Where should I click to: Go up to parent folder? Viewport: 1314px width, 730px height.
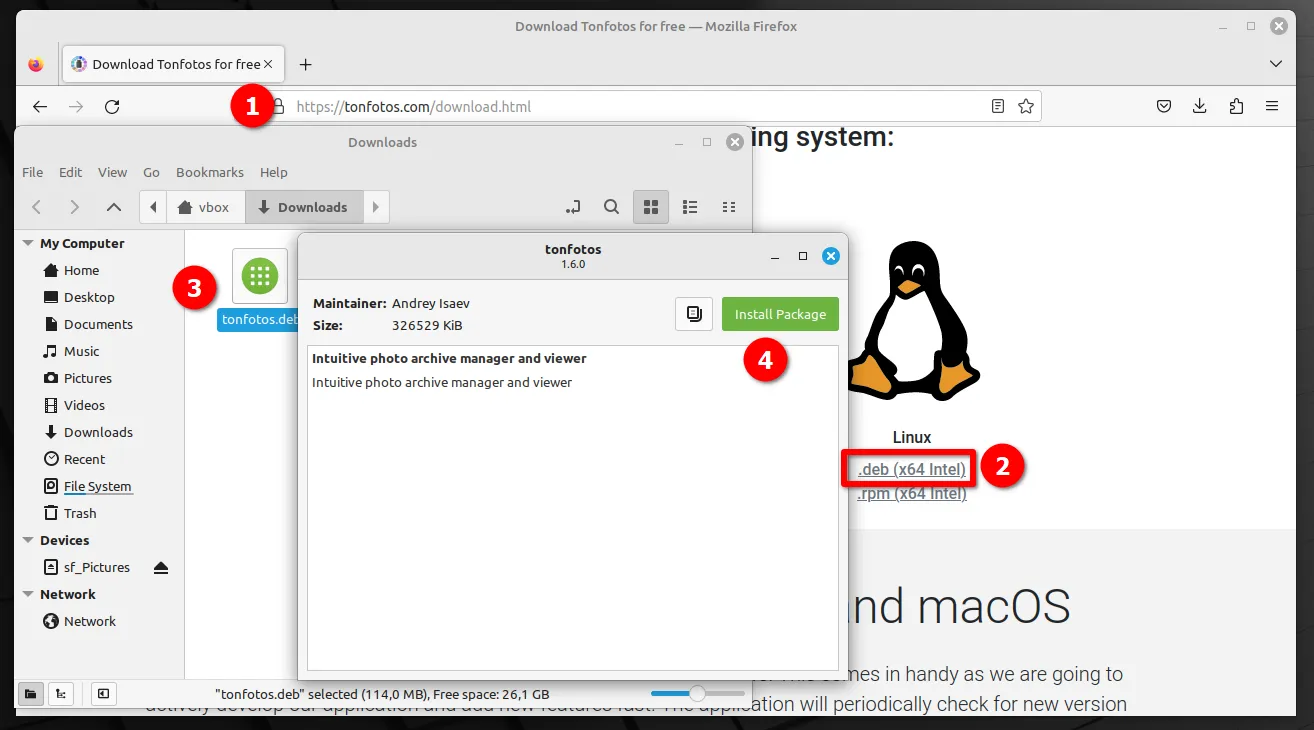[114, 207]
